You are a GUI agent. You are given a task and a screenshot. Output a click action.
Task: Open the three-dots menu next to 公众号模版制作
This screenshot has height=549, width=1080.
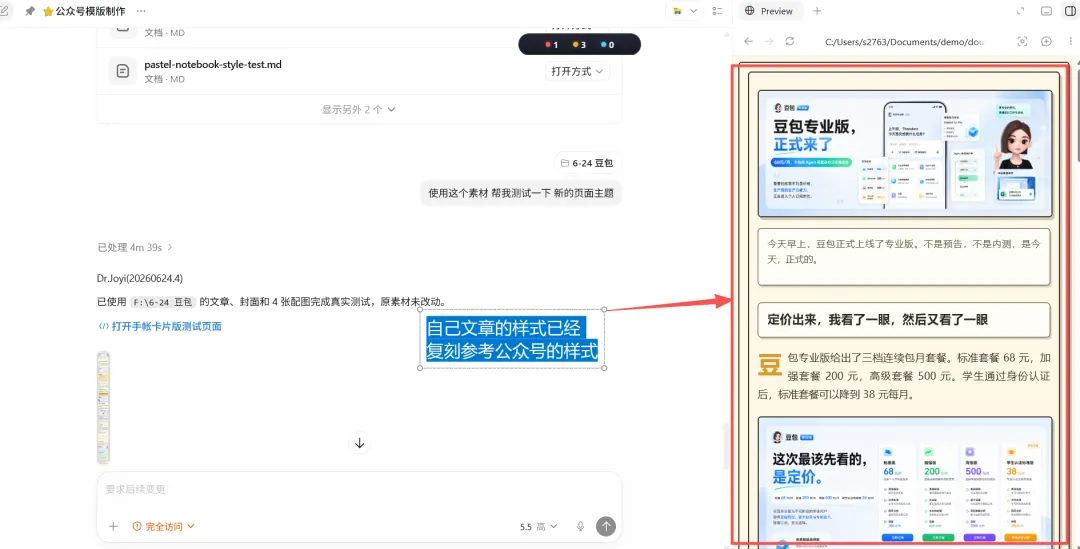[x=141, y=11]
